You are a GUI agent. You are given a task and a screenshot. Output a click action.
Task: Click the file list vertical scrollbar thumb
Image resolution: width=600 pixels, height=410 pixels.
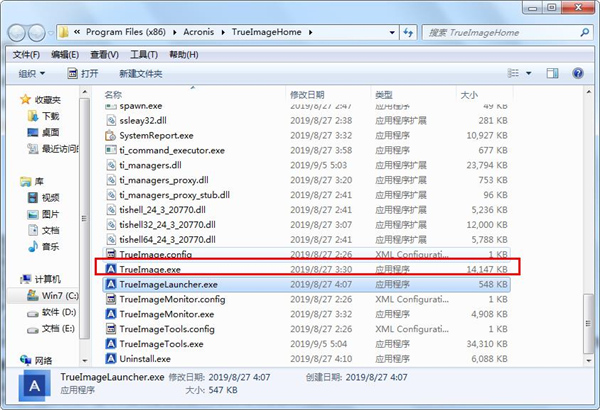point(589,323)
